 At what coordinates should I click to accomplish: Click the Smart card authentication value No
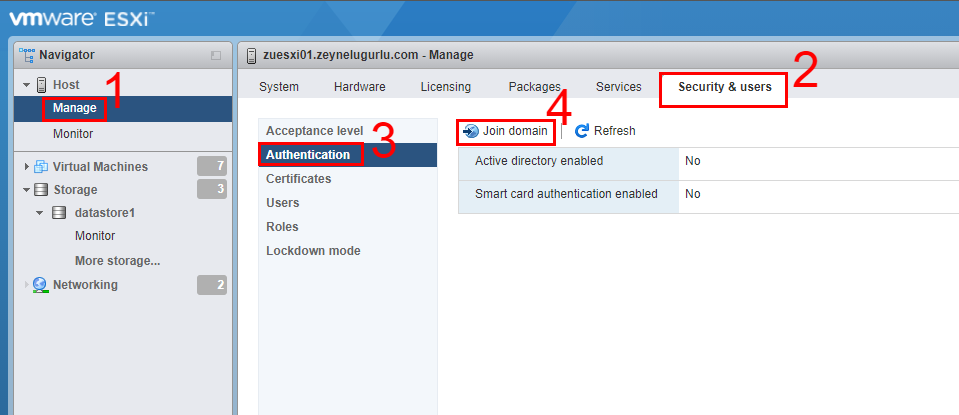692,194
